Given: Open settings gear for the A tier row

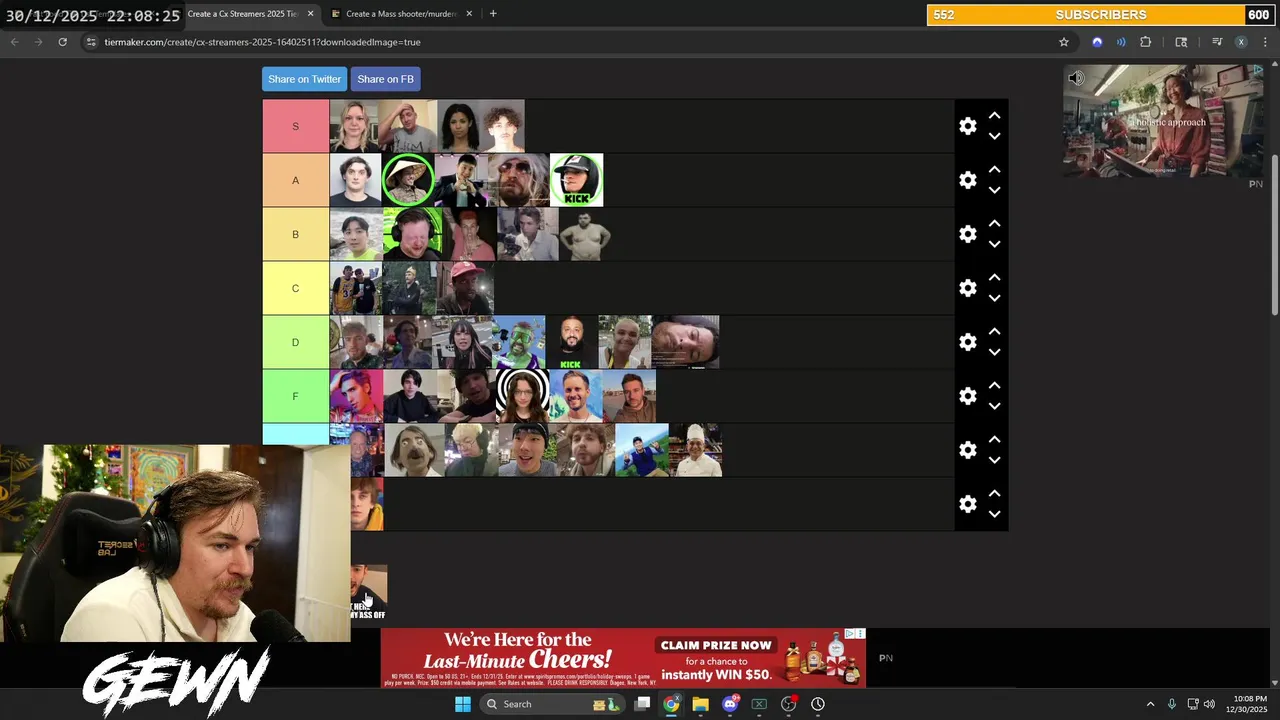Looking at the screenshot, I should click(x=967, y=180).
